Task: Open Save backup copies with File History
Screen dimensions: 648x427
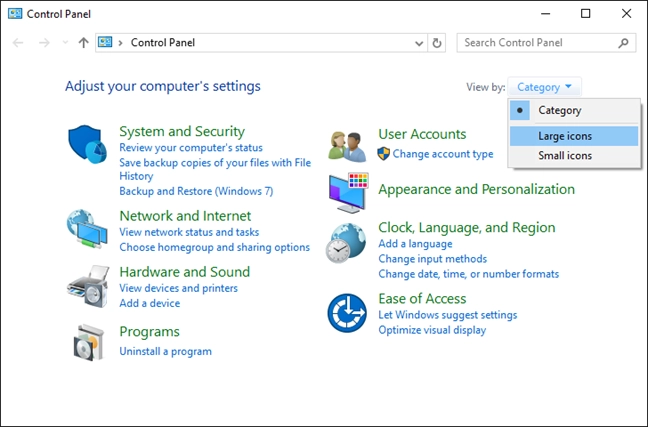Action: tap(215, 169)
